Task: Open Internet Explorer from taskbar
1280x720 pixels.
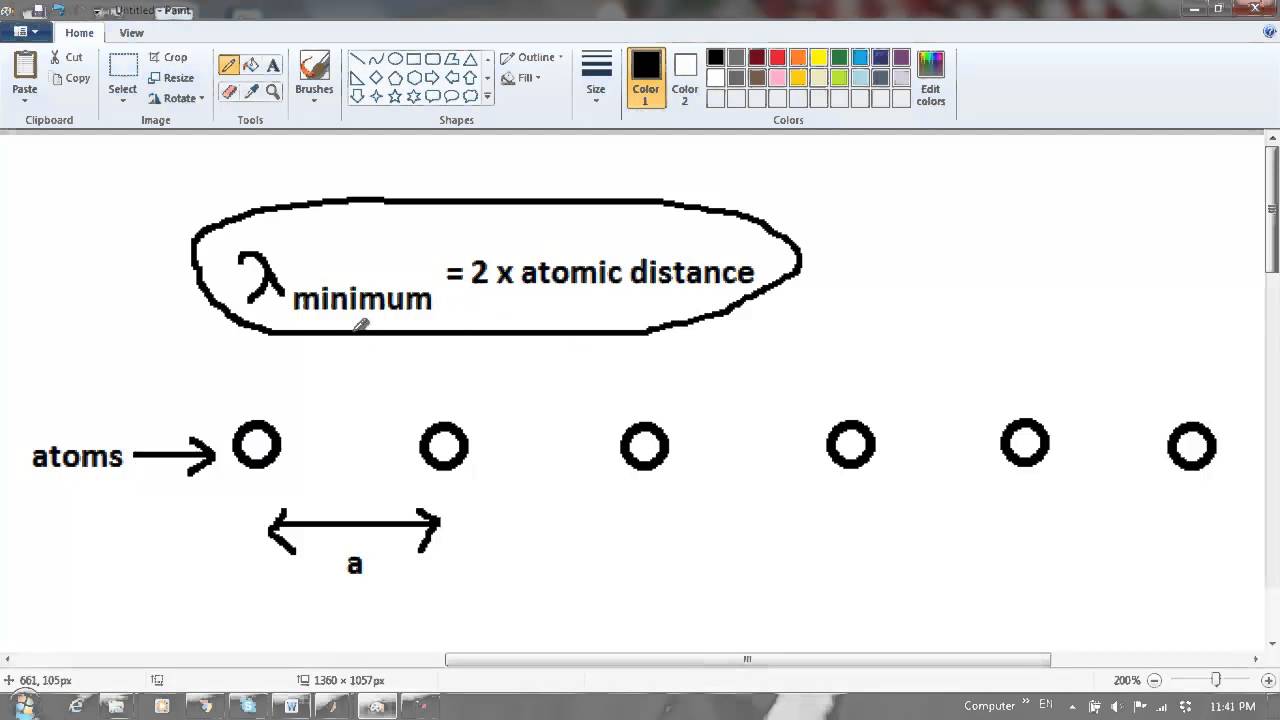Action: [76, 706]
